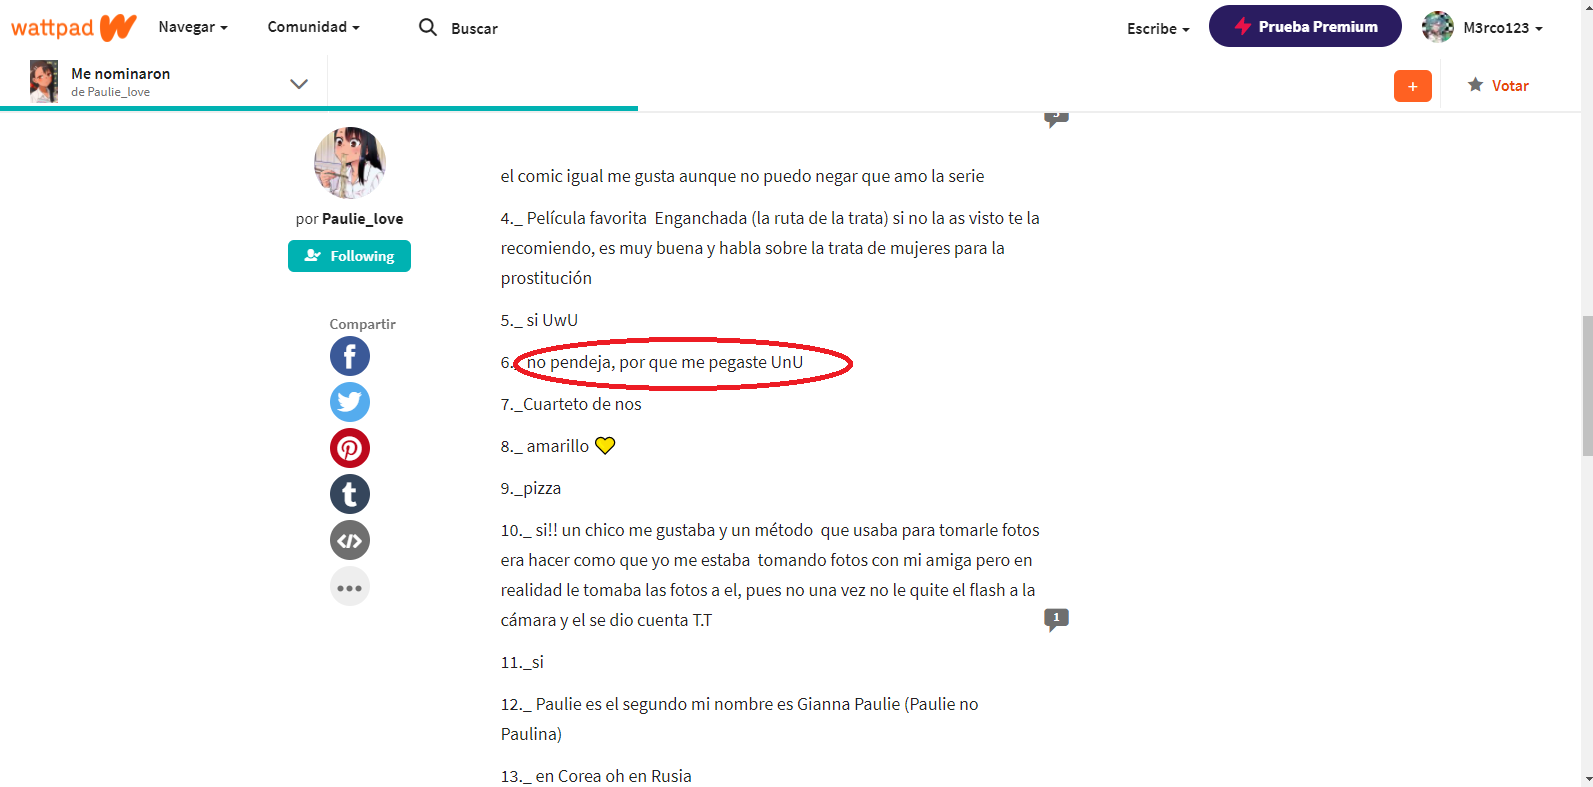This screenshot has height=787, width=1593.
Task: Show more sharing options
Action: (350, 586)
